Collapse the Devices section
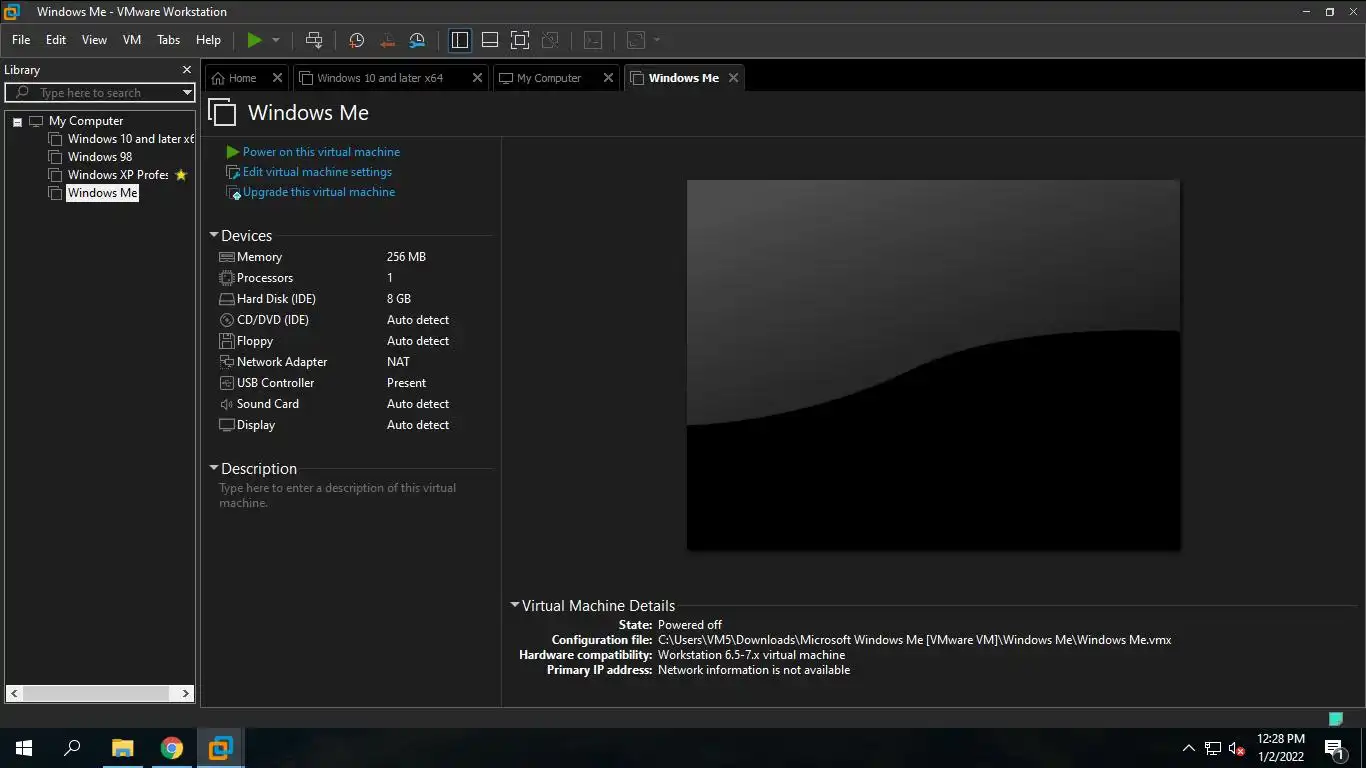 (x=214, y=236)
